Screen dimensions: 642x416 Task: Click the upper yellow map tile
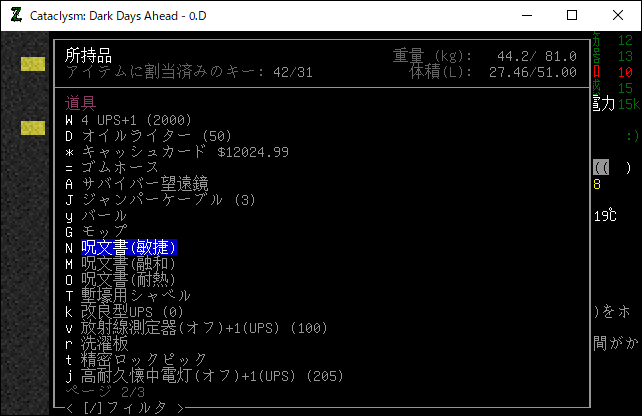[x=33, y=64]
